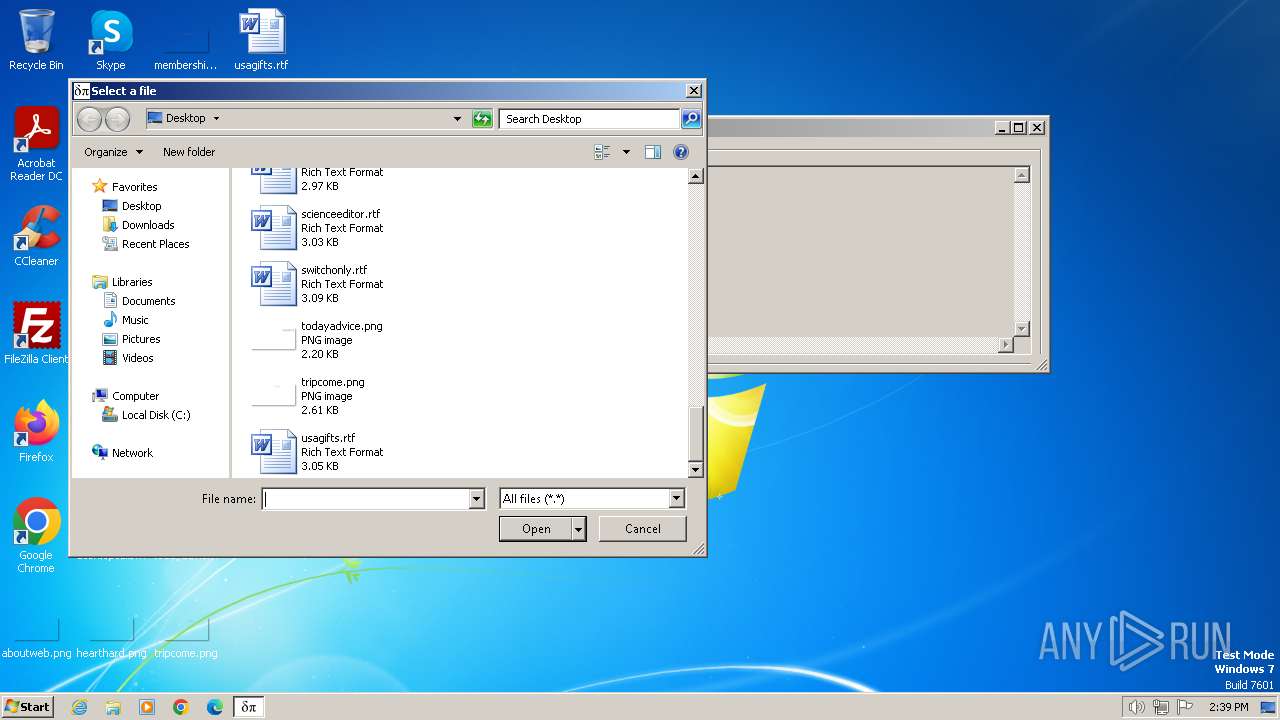The width and height of the screenshot is (1280, 720).
Task: Cancel the file selection dialog
Action: pos(642,529)
